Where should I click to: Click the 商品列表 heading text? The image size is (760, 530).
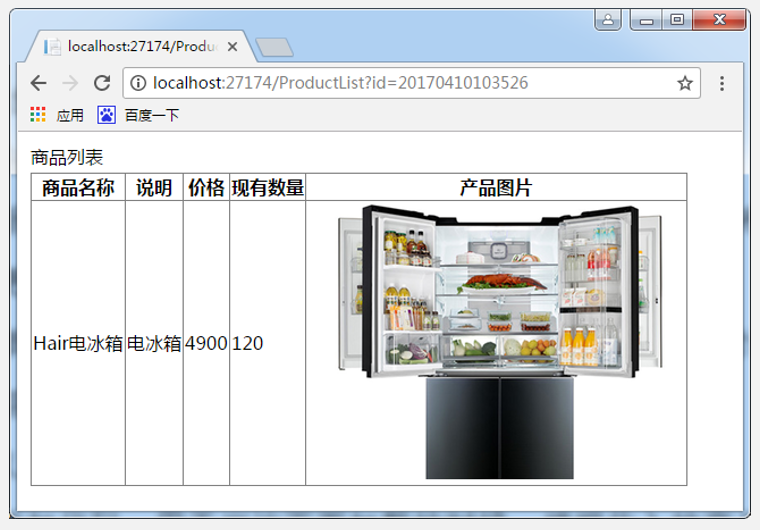click(67, 158)
